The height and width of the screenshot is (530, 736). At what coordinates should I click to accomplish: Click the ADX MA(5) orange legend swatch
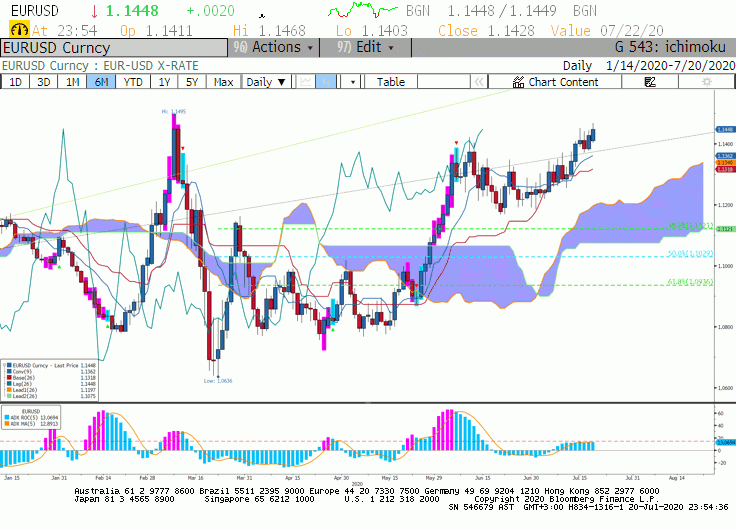[x=7, y=423]
